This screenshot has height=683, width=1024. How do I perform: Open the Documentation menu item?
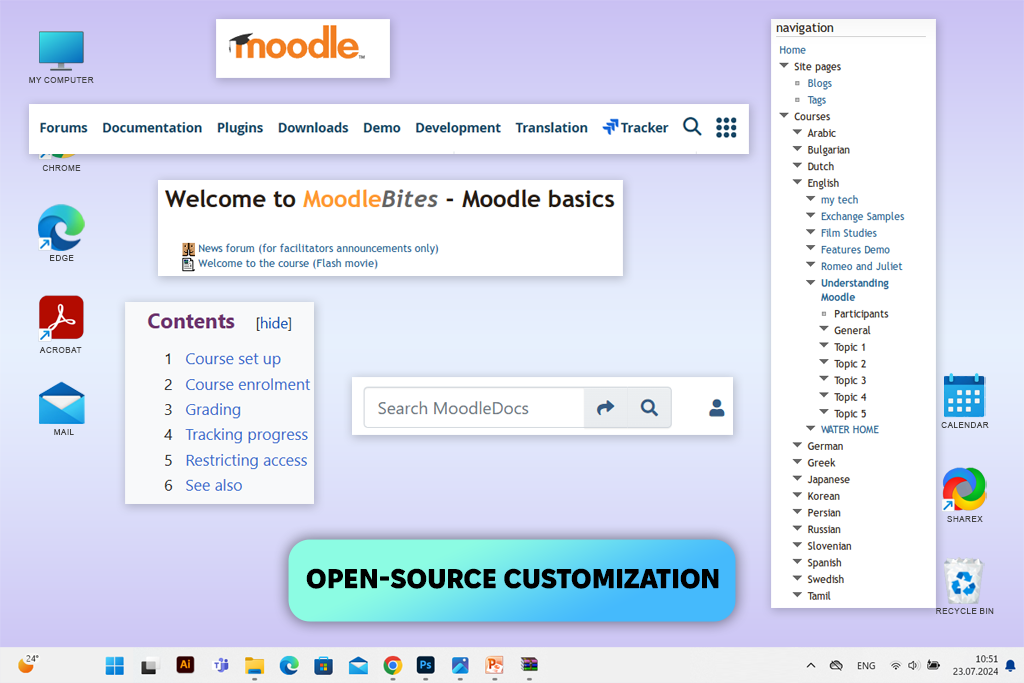(x=152, y=127)
